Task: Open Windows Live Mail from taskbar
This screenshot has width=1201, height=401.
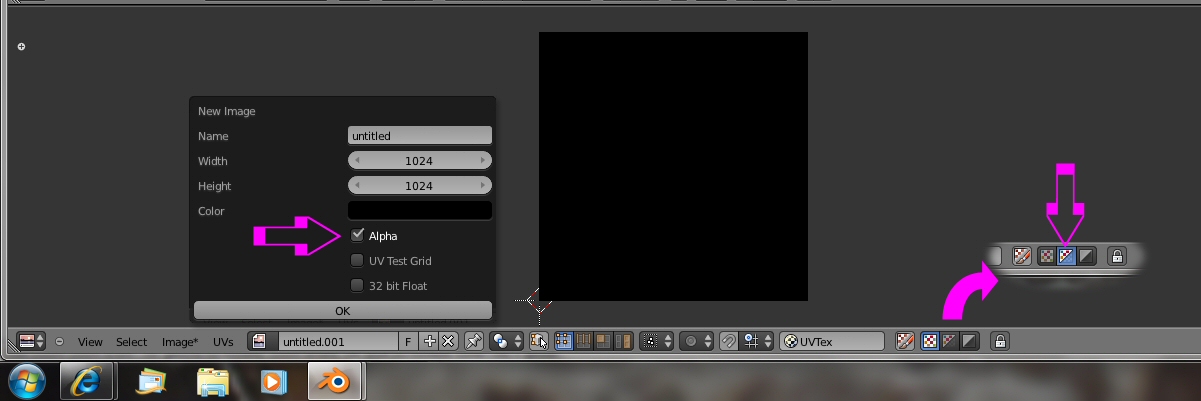Action: pos(152,382)
